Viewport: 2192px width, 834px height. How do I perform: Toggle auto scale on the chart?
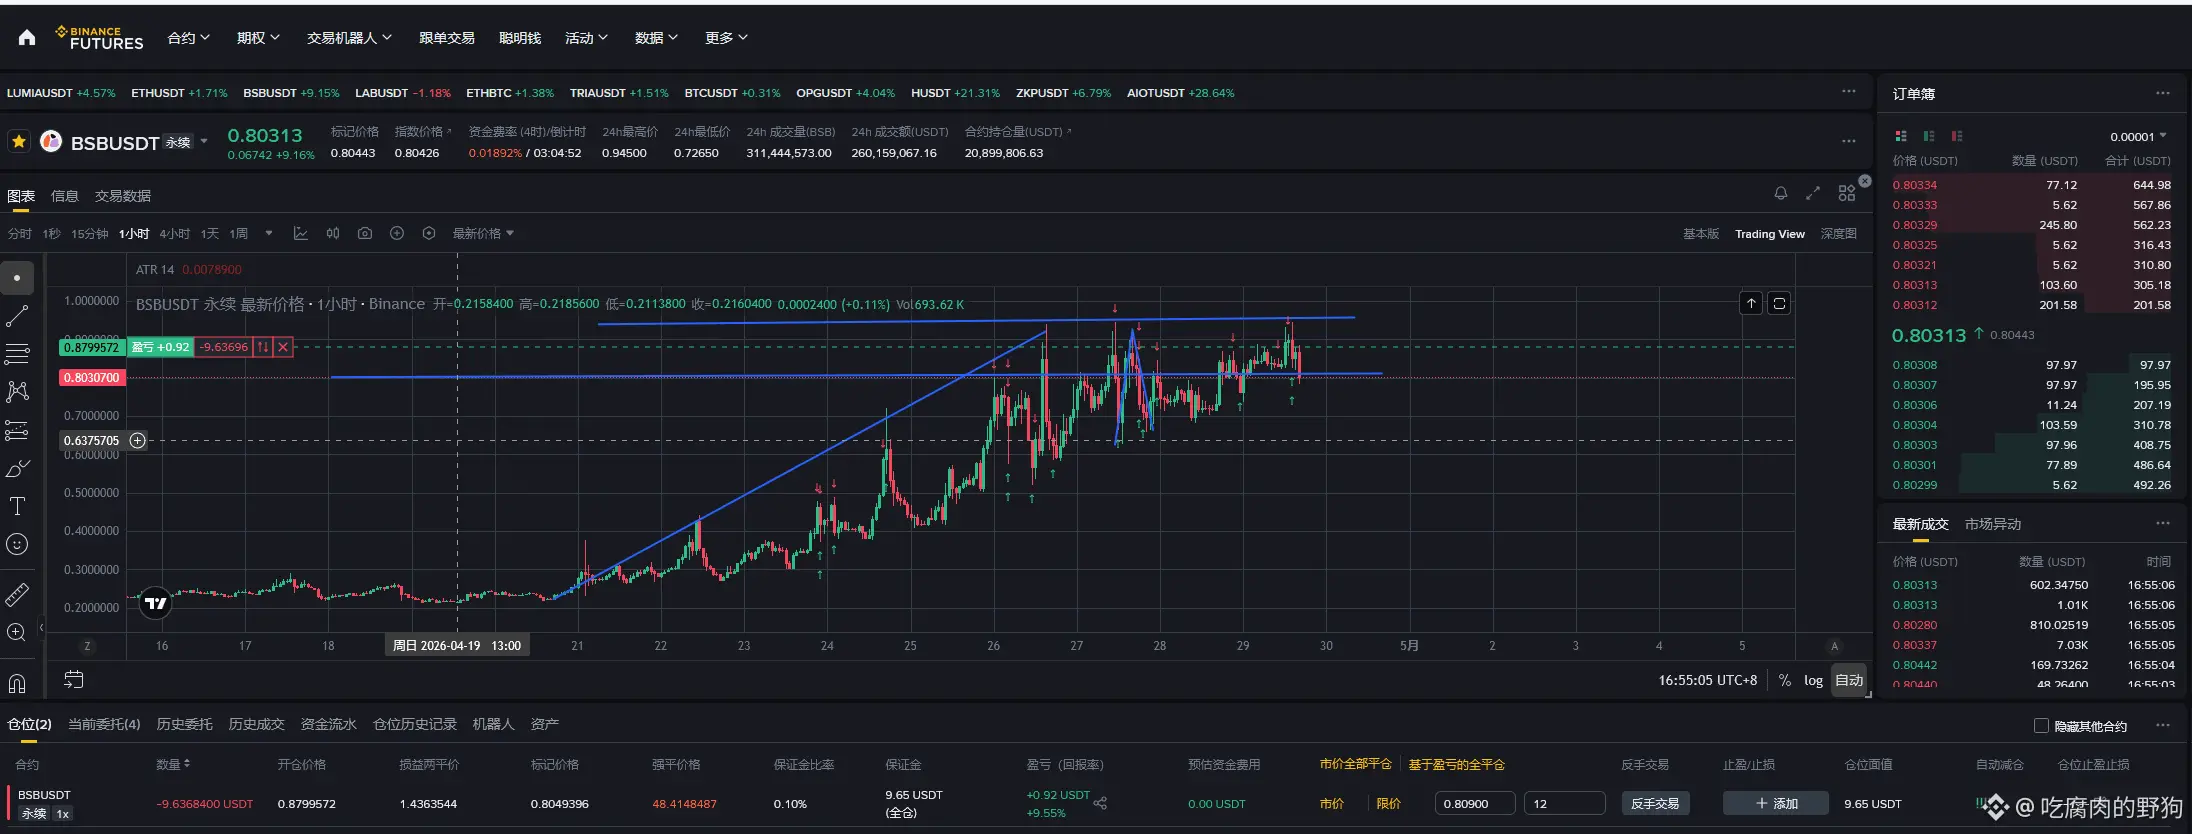(x=1849, y=680)
